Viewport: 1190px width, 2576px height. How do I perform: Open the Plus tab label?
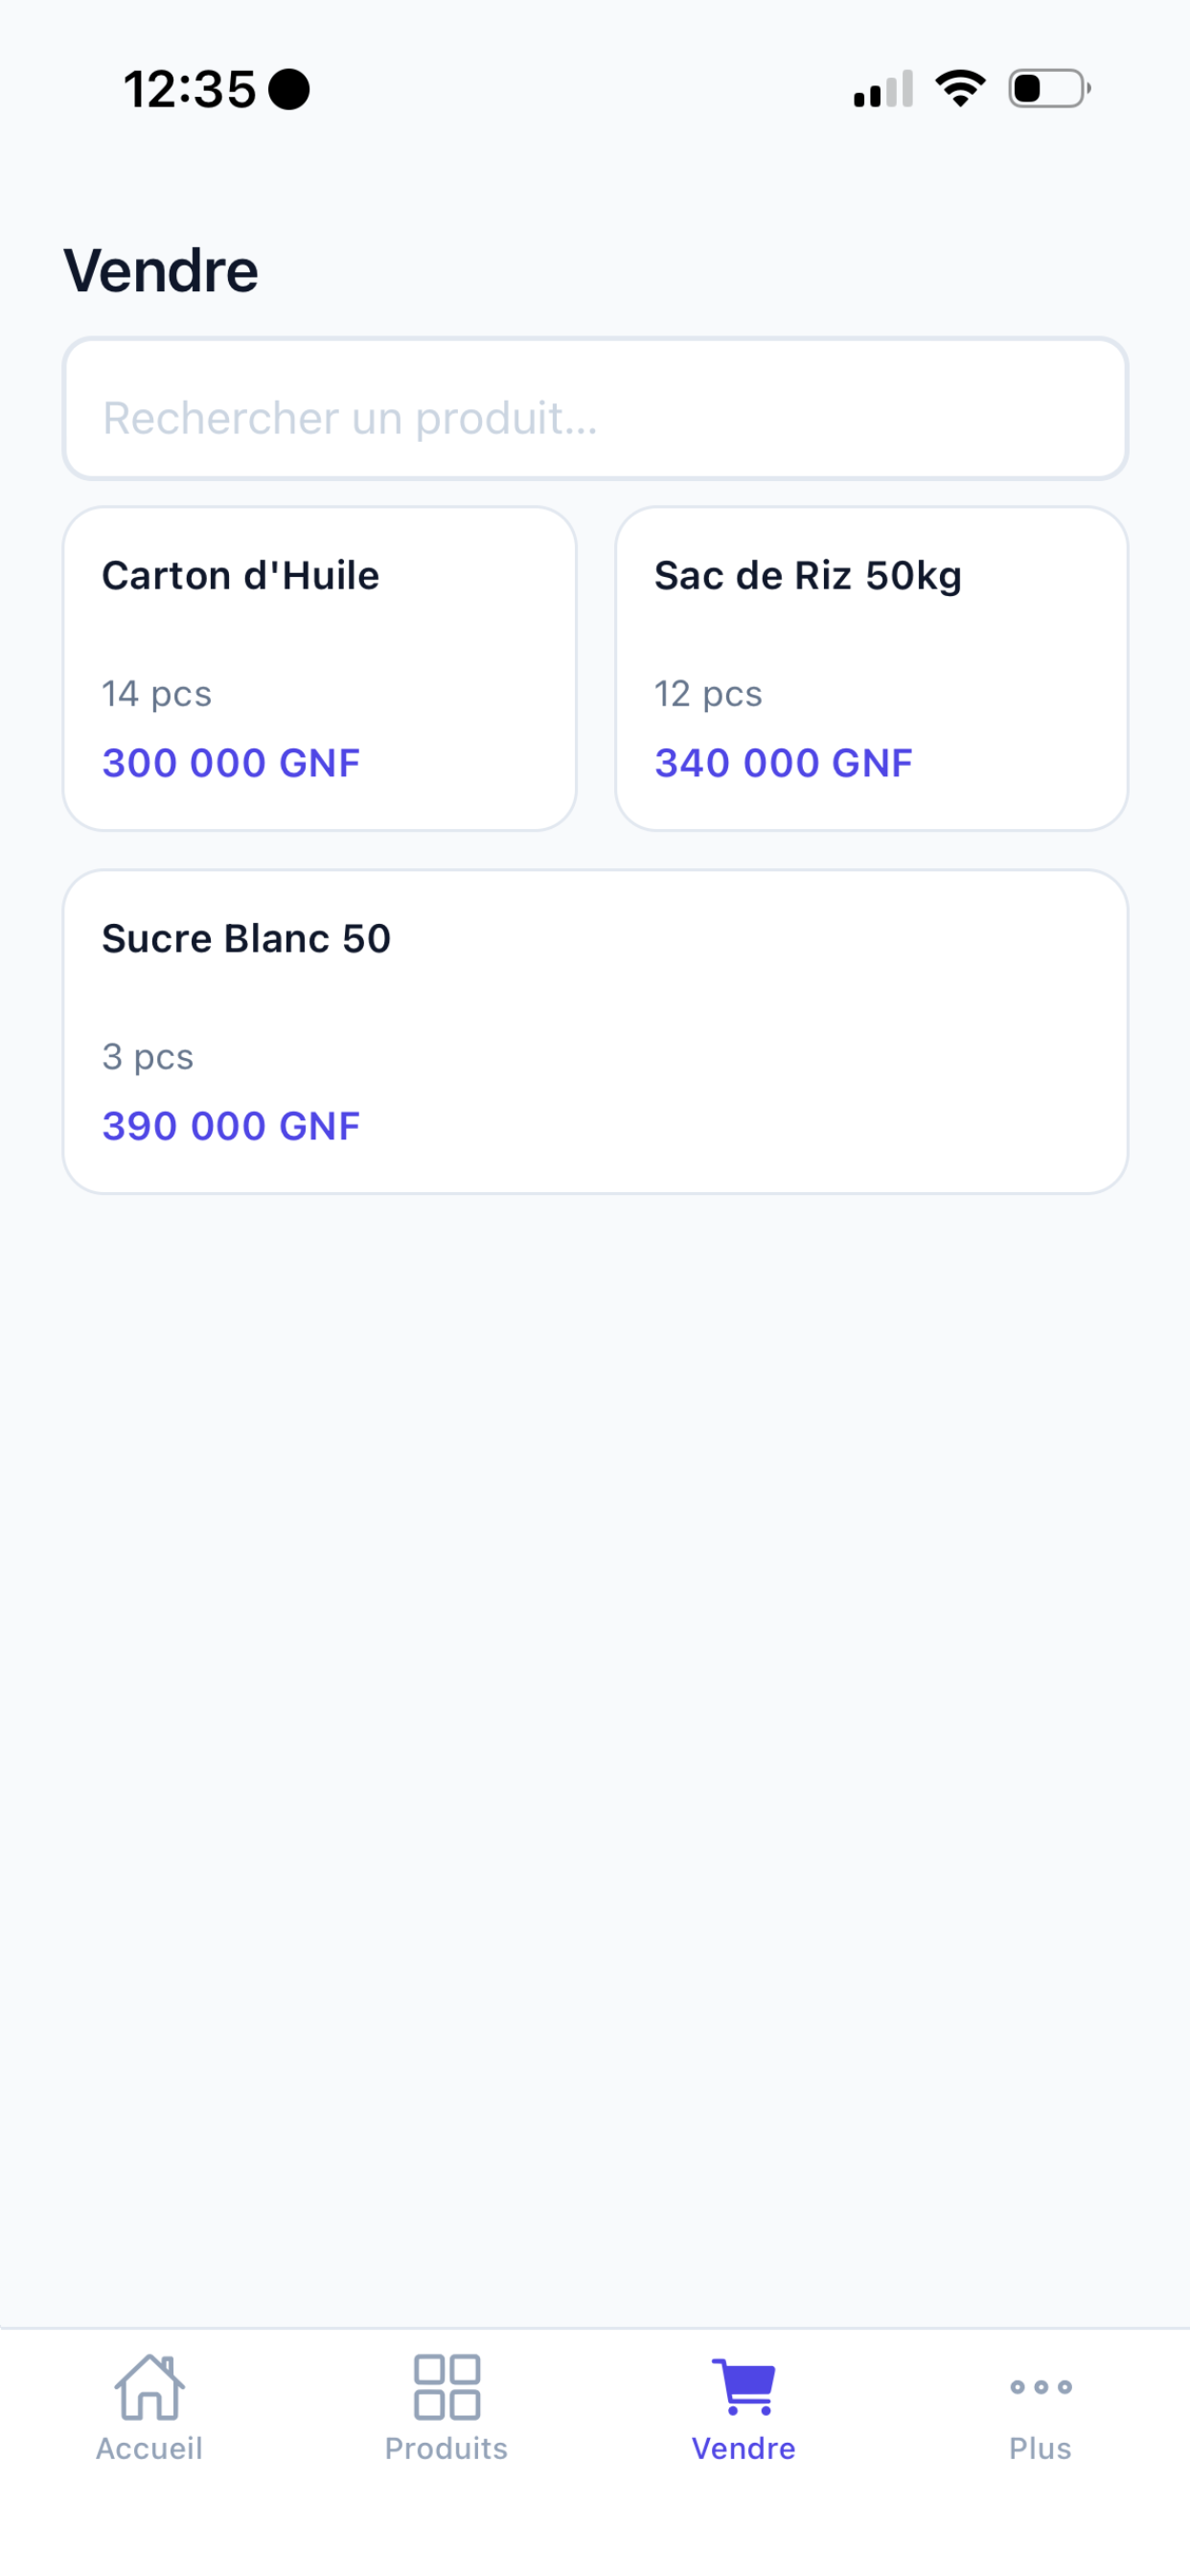pyautogui.click(x=1041, y=2448)
